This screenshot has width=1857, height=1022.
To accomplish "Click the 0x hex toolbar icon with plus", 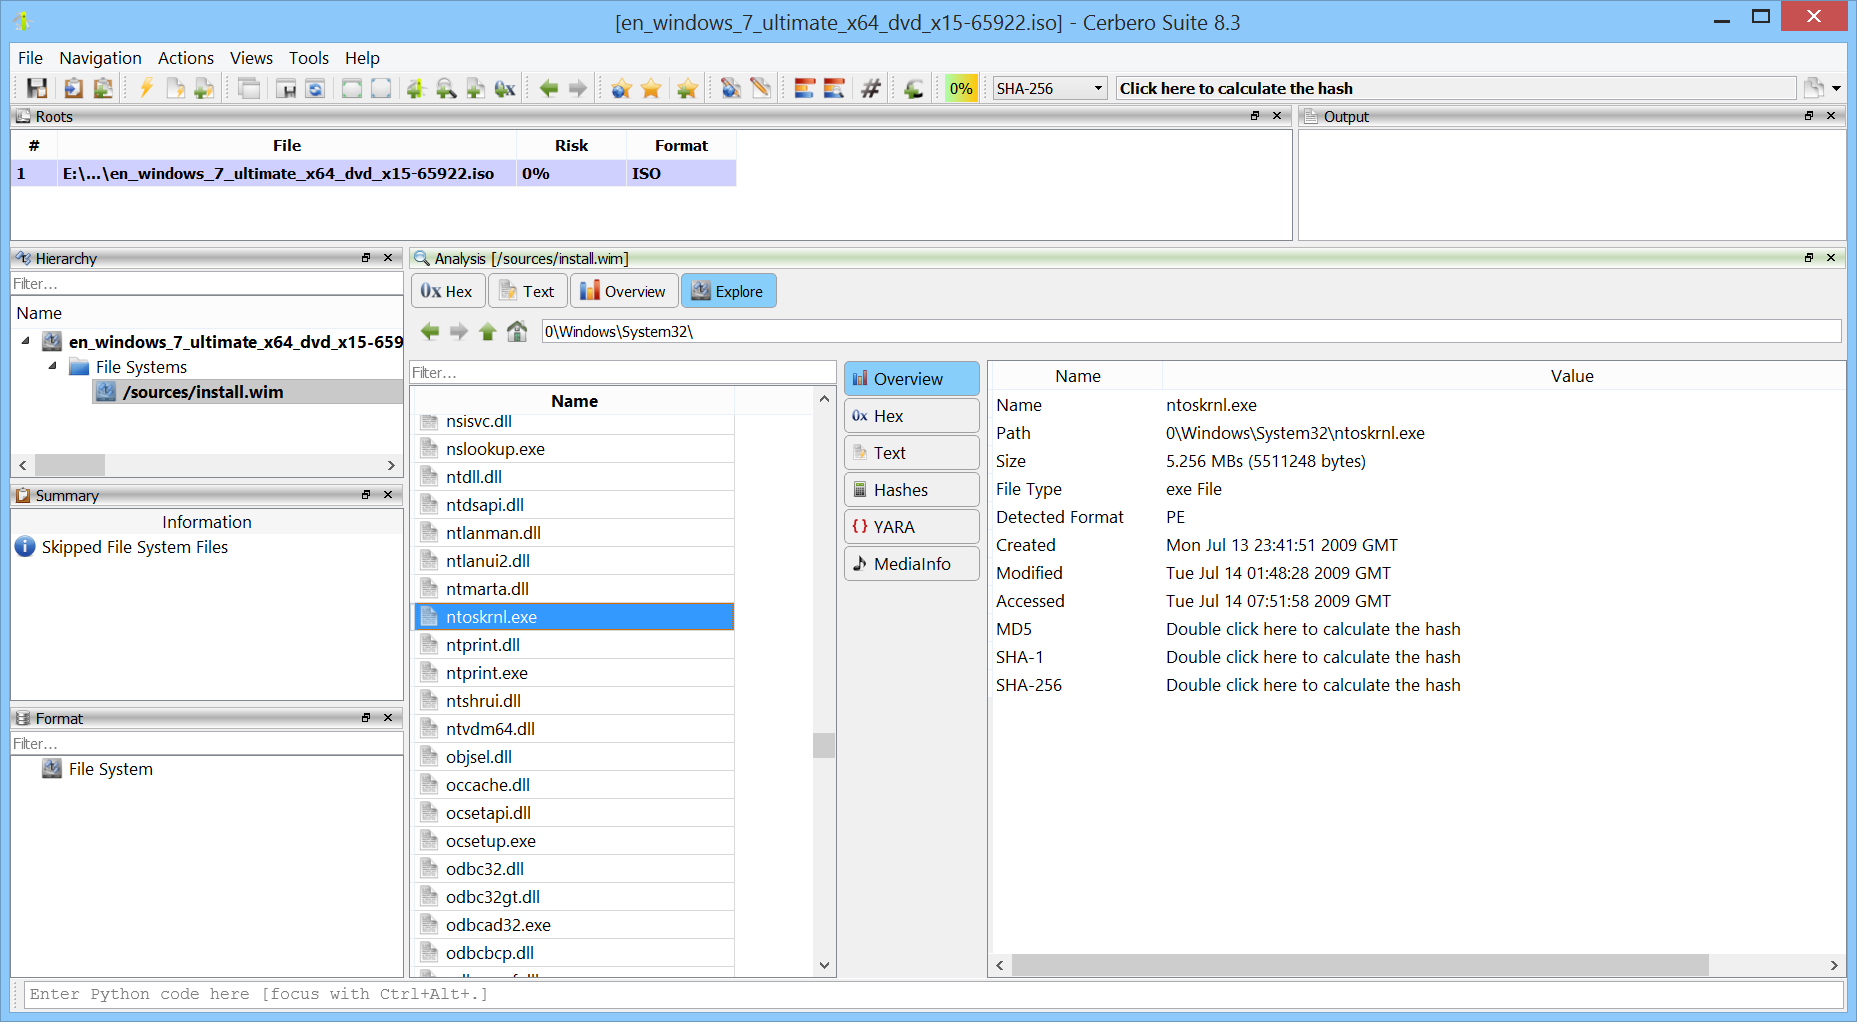I will tap(505, 88).
